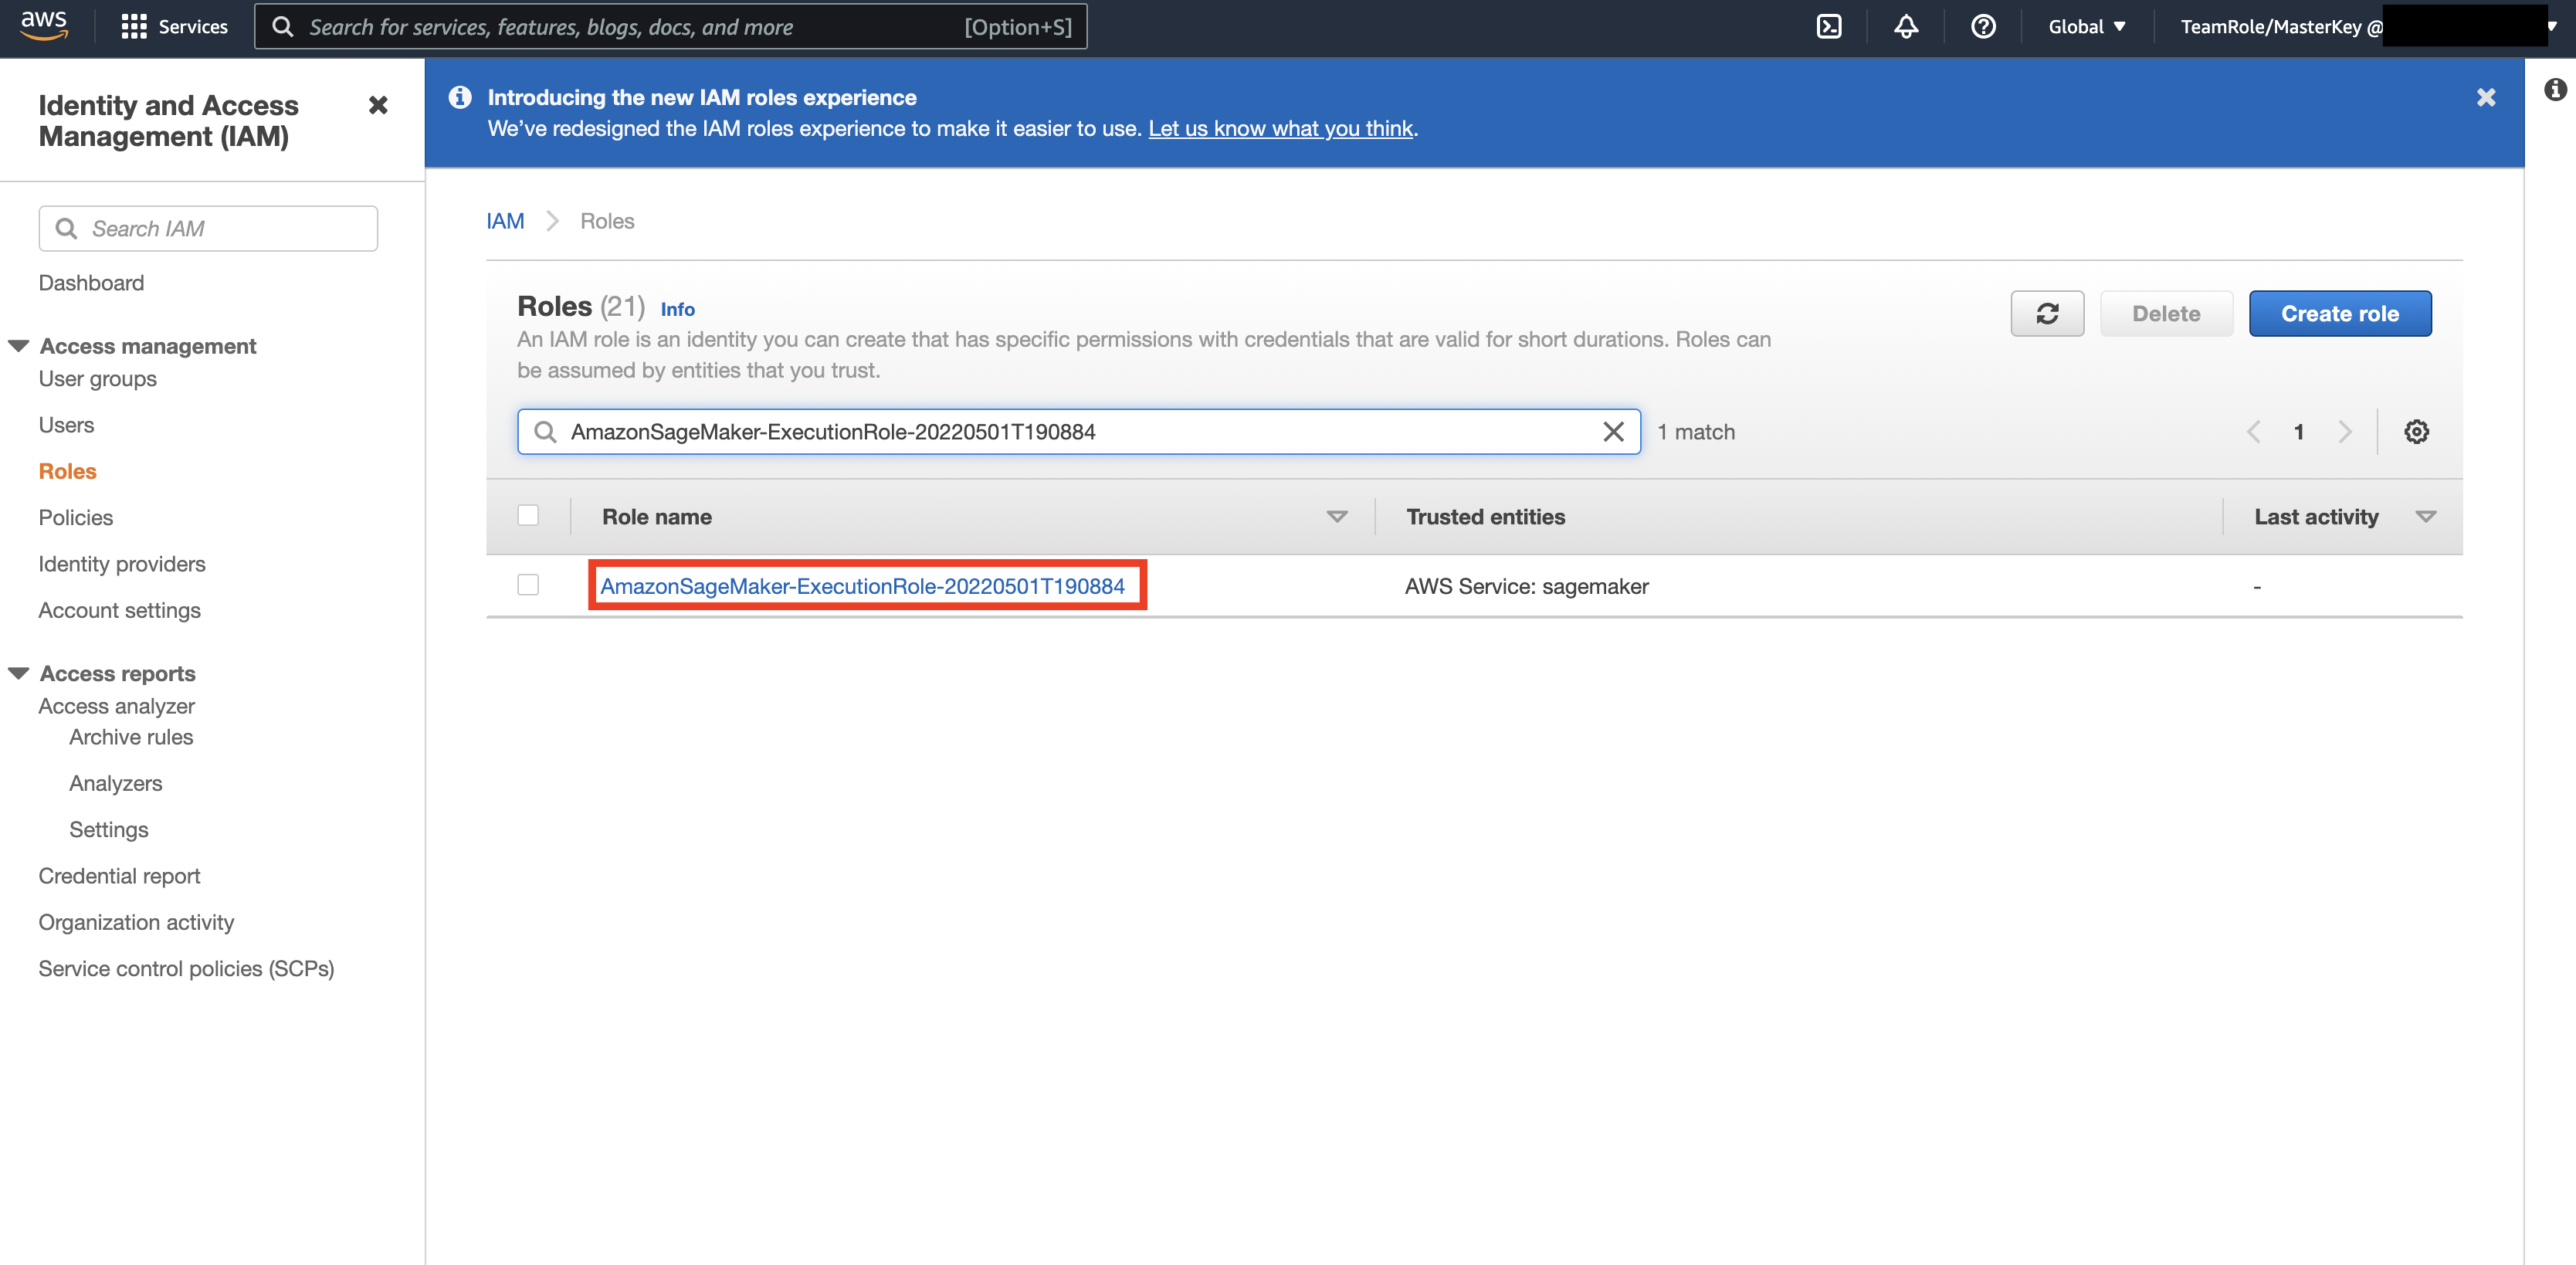Sort by Last activity column arrow
The image size is (2576, 1265).
point(2425,517)
